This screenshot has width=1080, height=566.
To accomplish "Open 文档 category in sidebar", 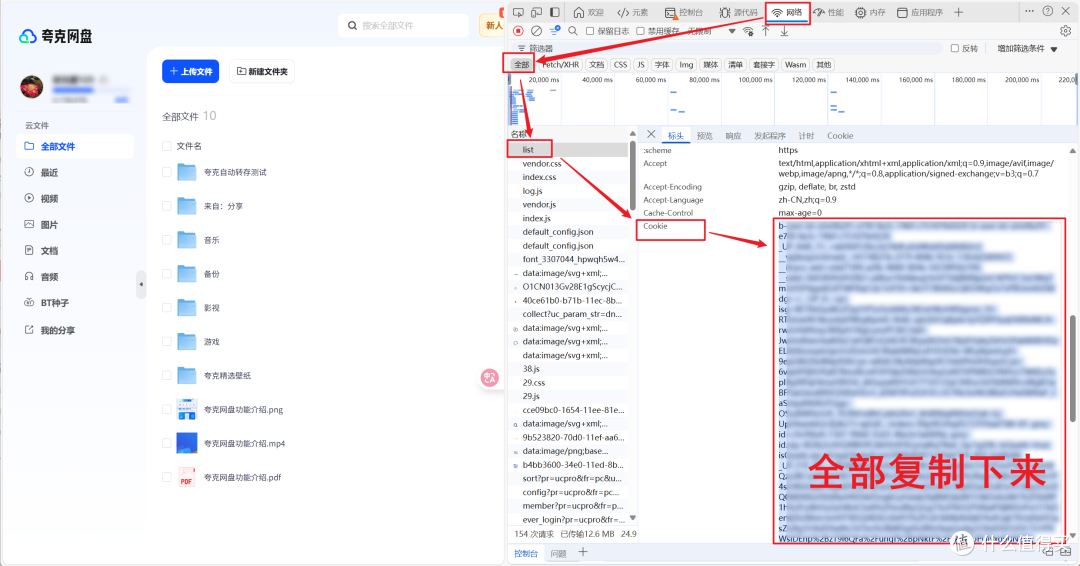I will [43, 251].
